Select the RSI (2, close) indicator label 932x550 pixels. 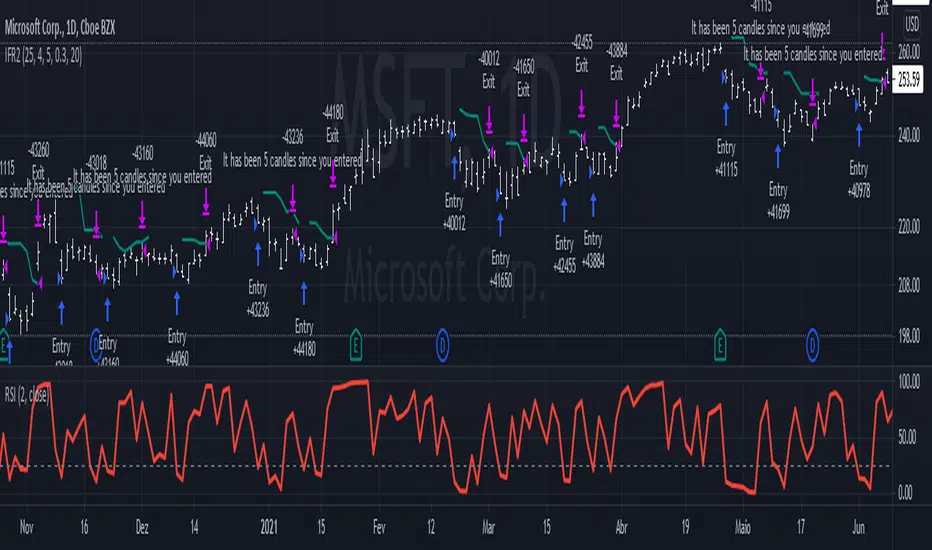point(27,395)
